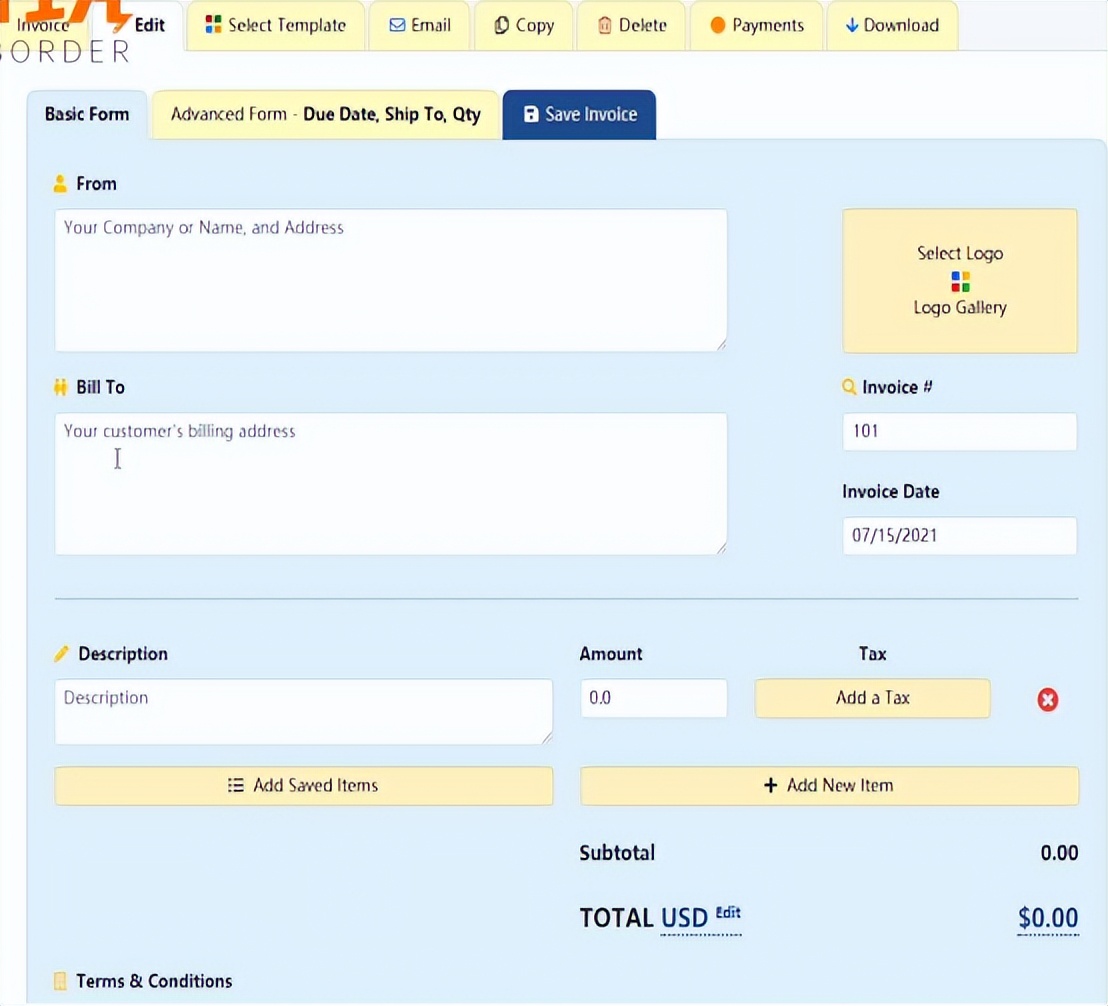Click the Download tab
Image resolution: width=1108 pixels, height=1006 pixels.
pyautogui.click(x=892, y=25)
